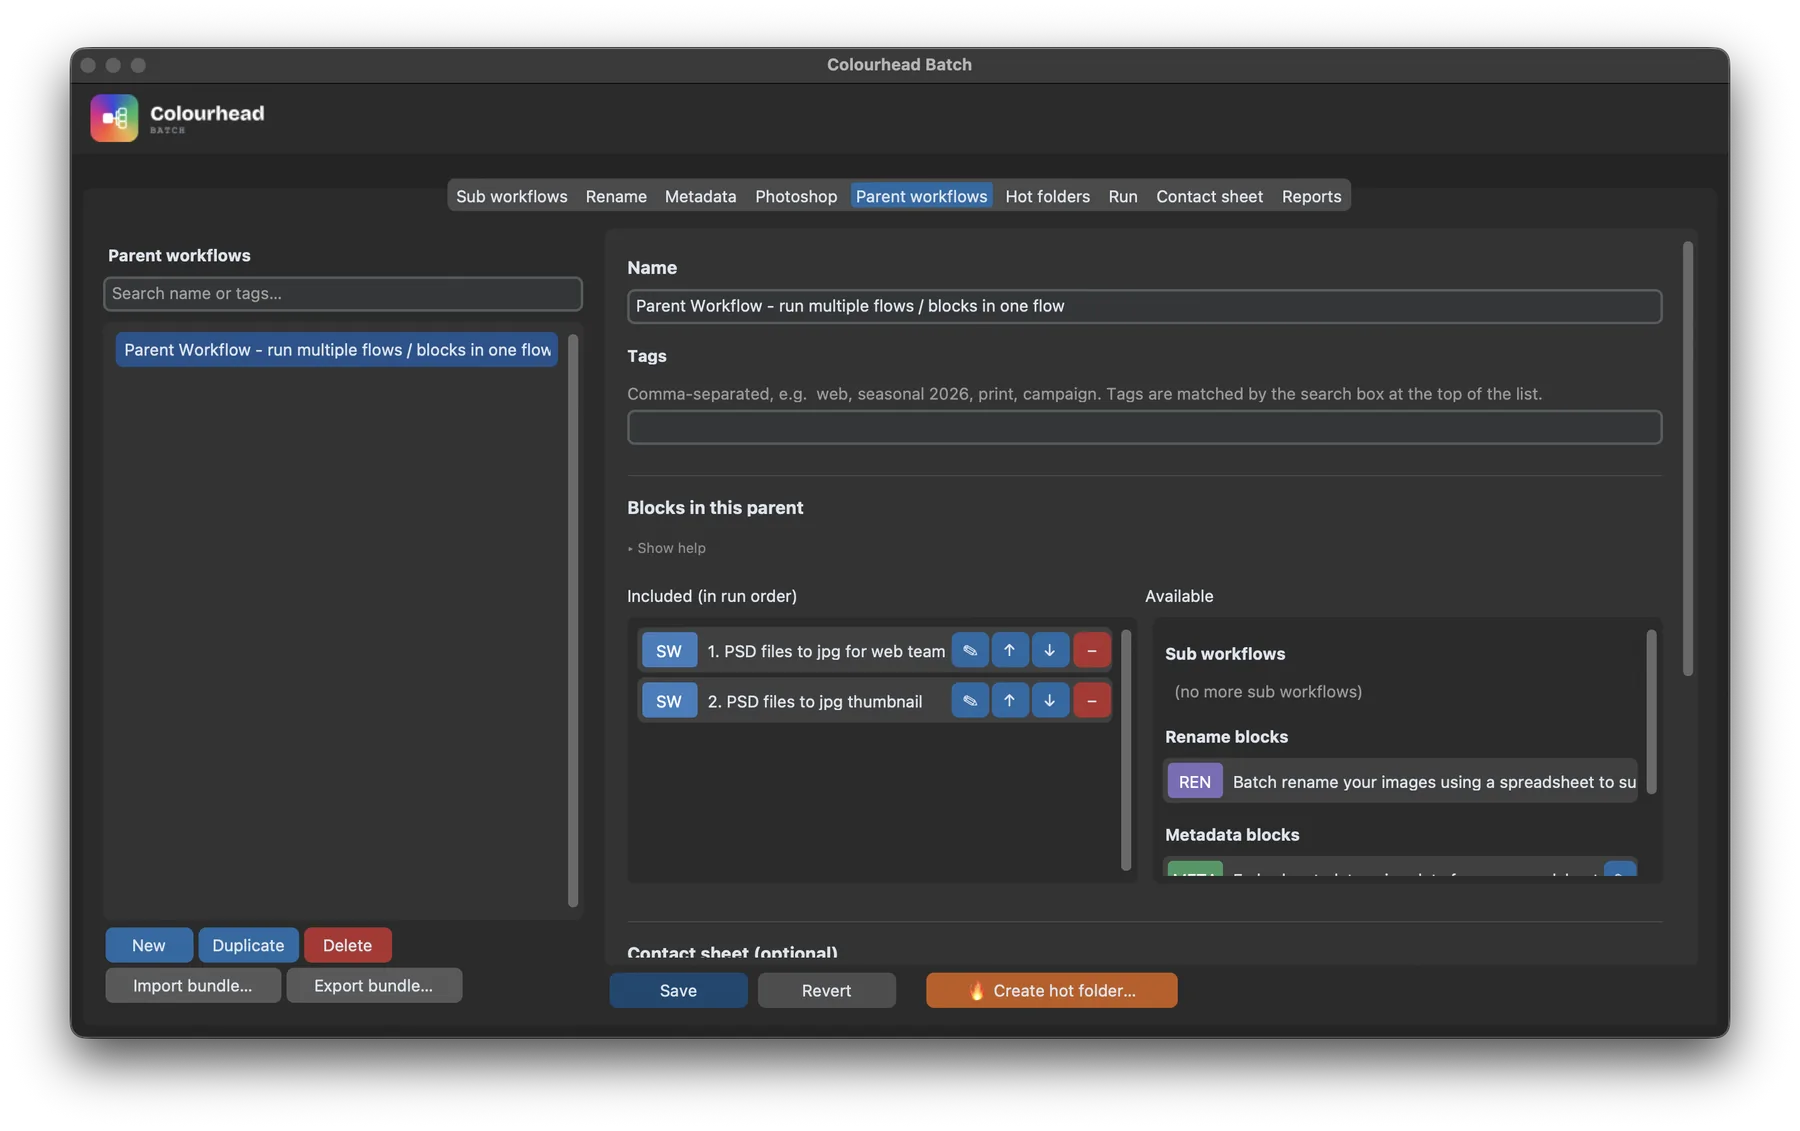This screenshot has height=1131, width=1800.
Task: Click the REN badge in Rename blocks
Action: [1194, 781]
